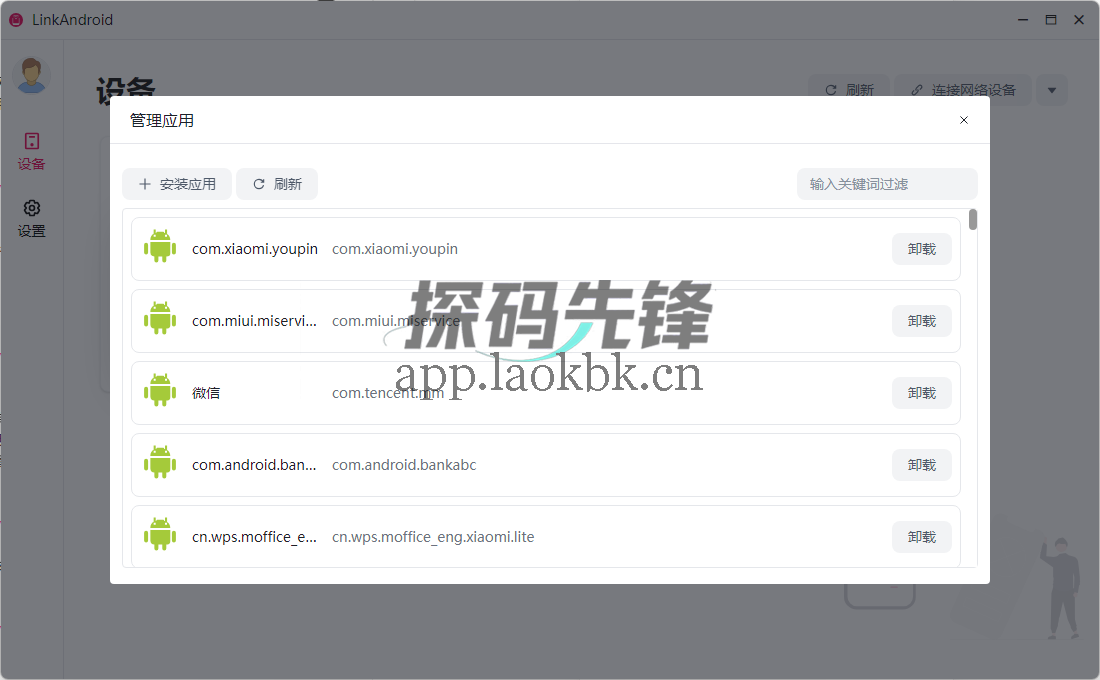Click the truncated cn.wps.moffice_e... app name
The image size is (1100, 680).
coord(255,537)
